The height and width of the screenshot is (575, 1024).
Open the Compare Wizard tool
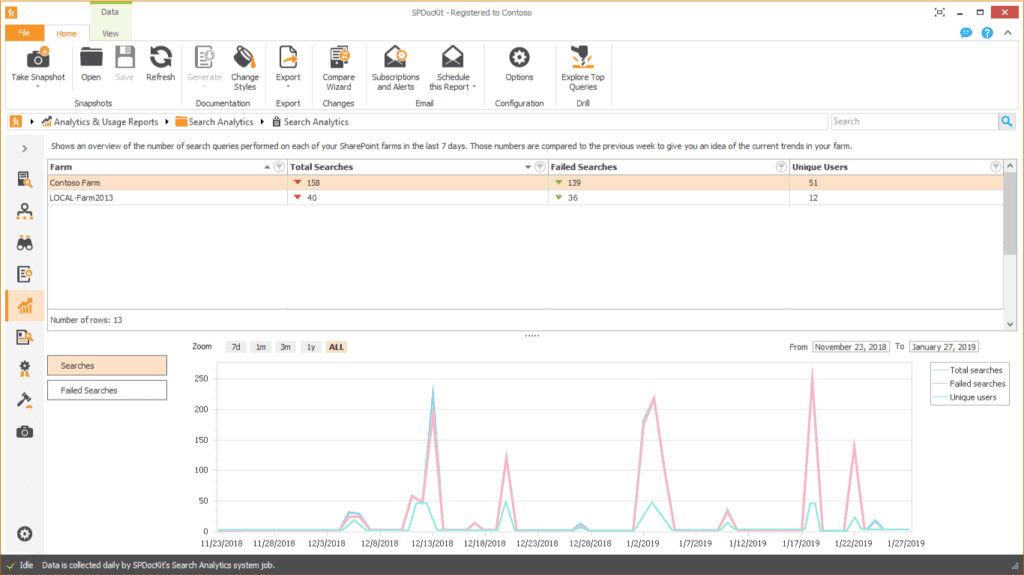tap(338, 59)
